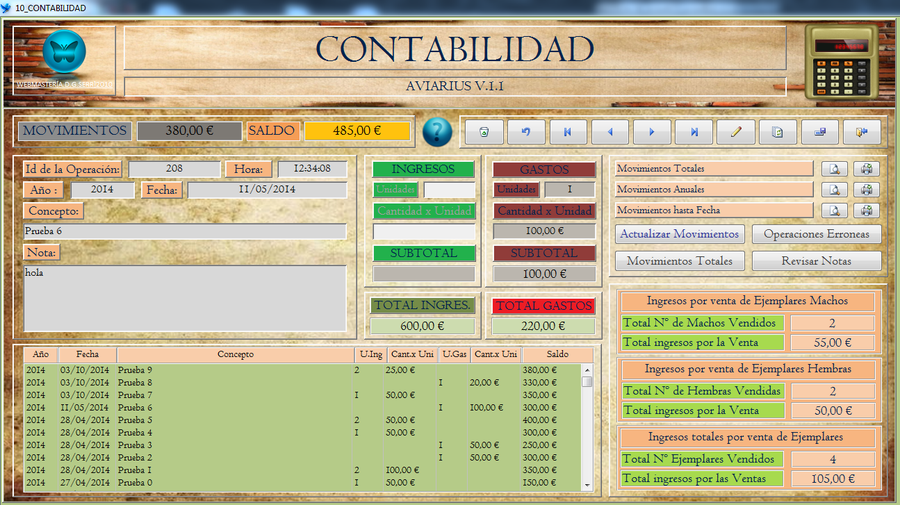900x505 pixels.
Task: Click the blue butterfly logo
Action: tap(64, 50)
